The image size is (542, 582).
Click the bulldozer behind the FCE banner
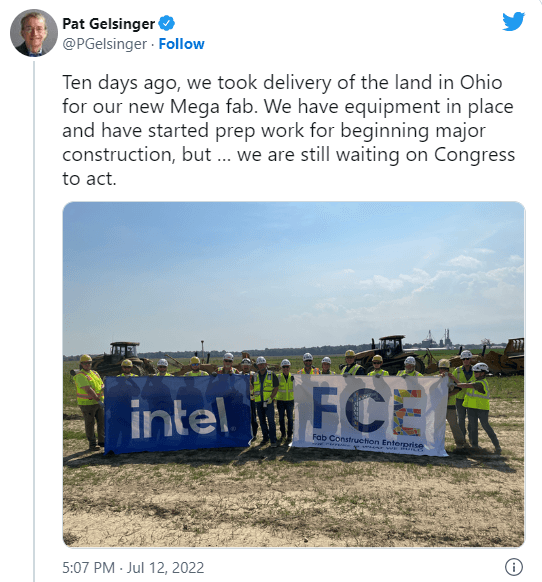click(x=390, y=352)
